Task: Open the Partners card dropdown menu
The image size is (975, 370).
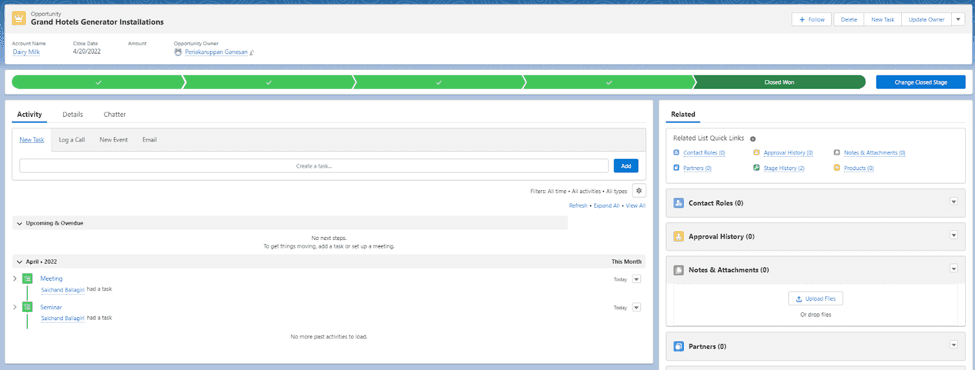Action: (954, 345)
